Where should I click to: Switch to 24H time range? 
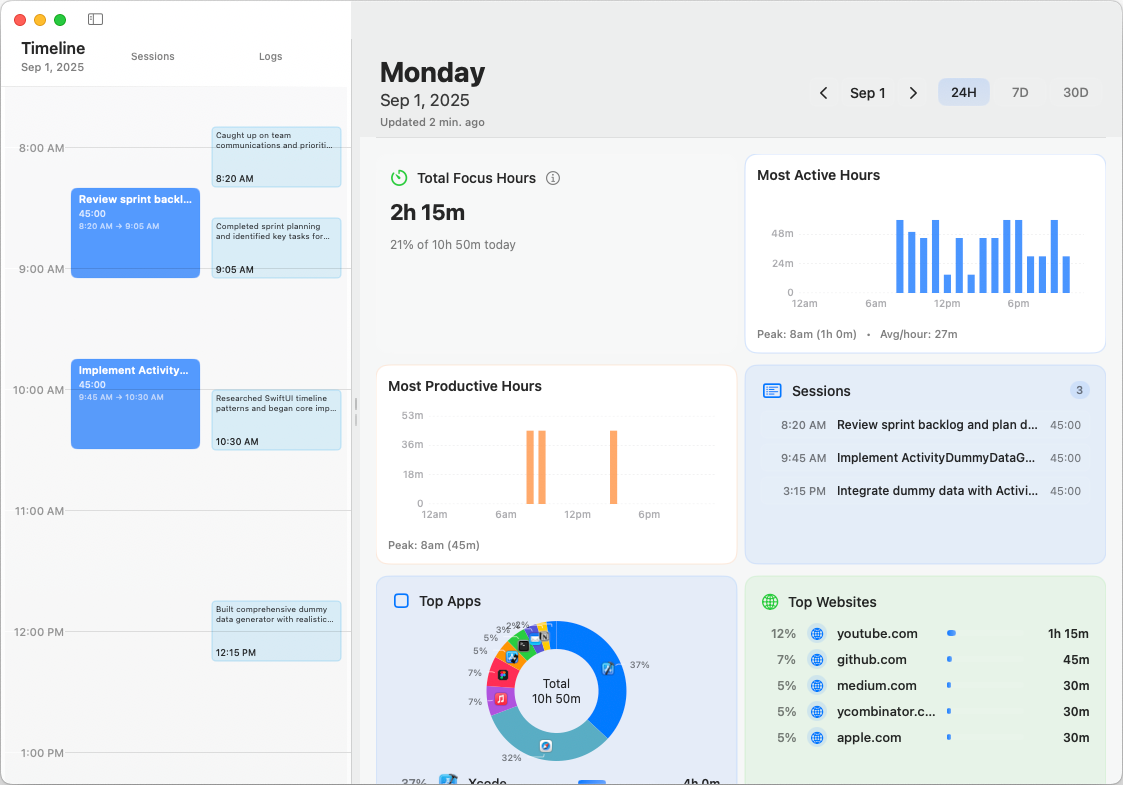[x=963, y=92]
